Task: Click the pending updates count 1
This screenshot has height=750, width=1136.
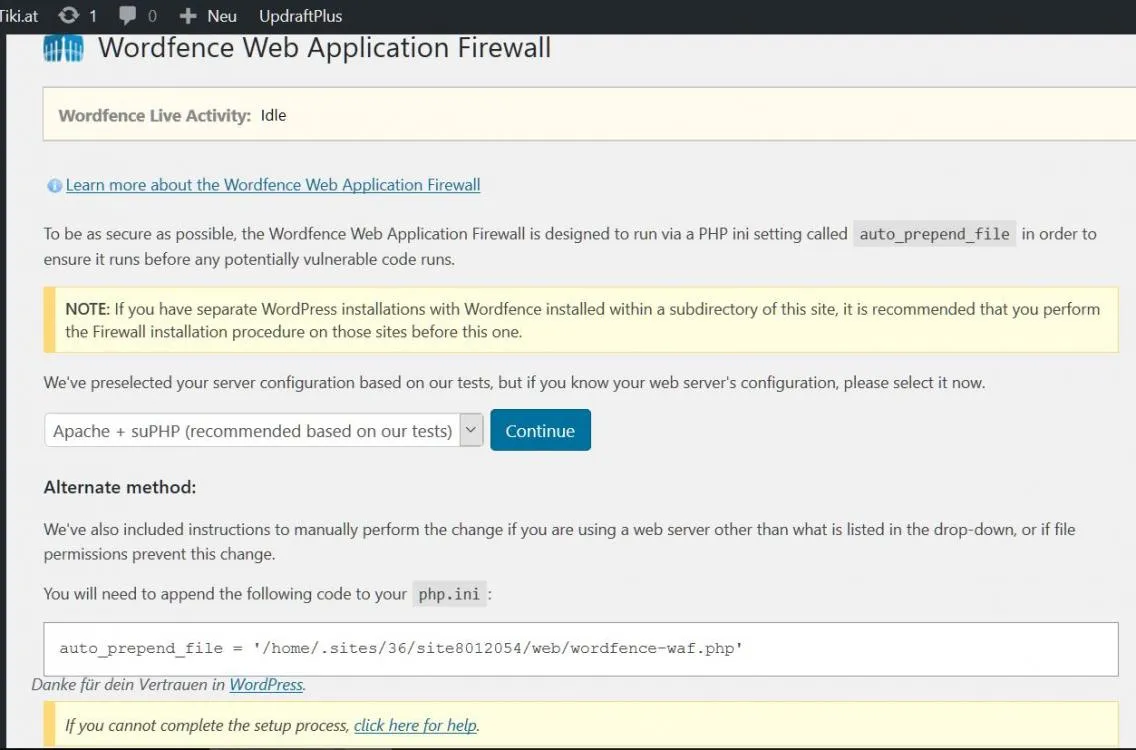Action: coord(93,16)
